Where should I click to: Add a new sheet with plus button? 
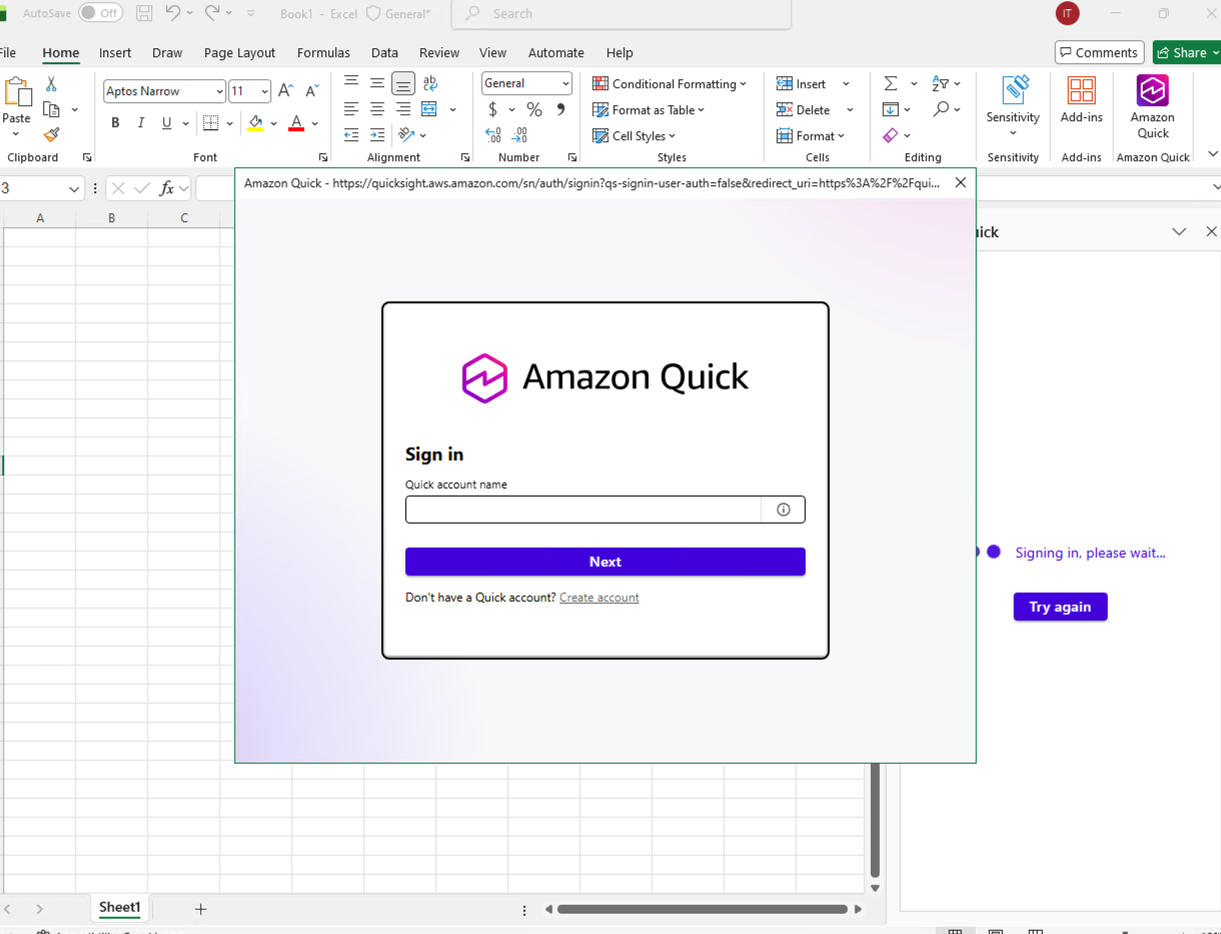(200, 909)
